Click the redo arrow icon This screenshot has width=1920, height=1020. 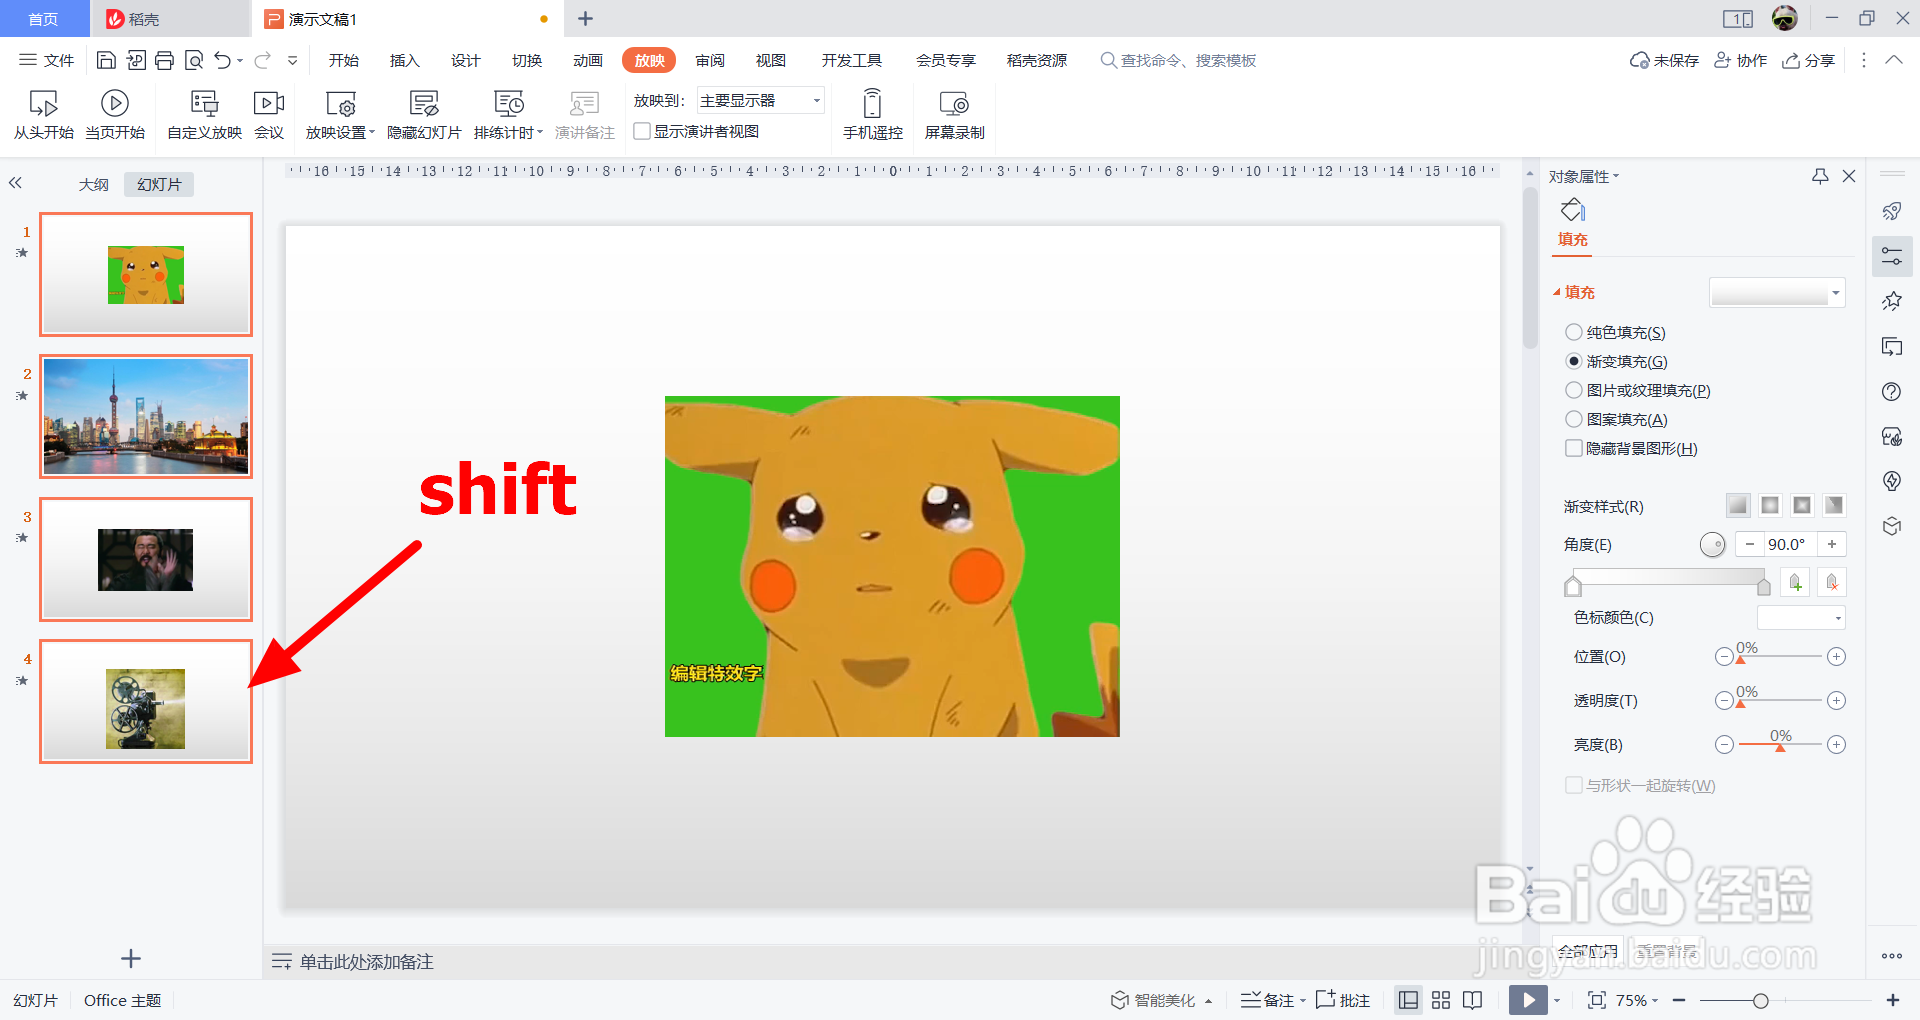pyautogui.click(x=263, y=61)
